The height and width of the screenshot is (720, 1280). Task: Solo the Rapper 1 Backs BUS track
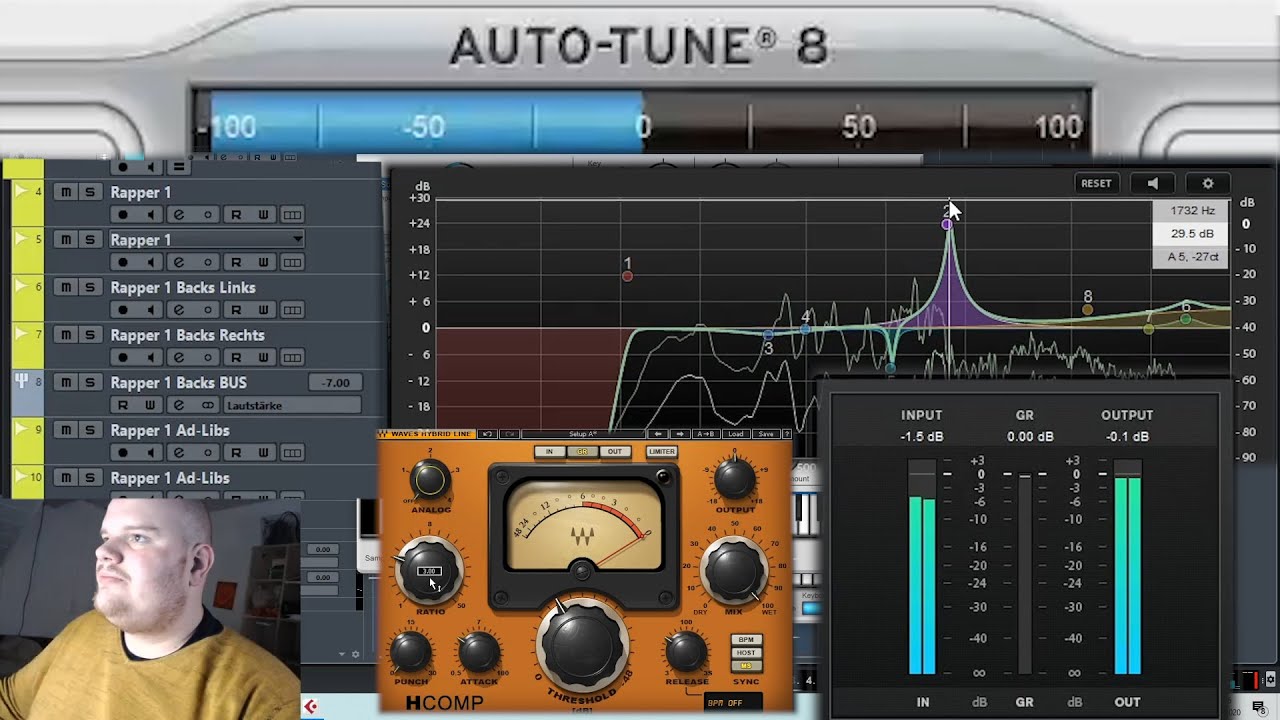[89, 382]
